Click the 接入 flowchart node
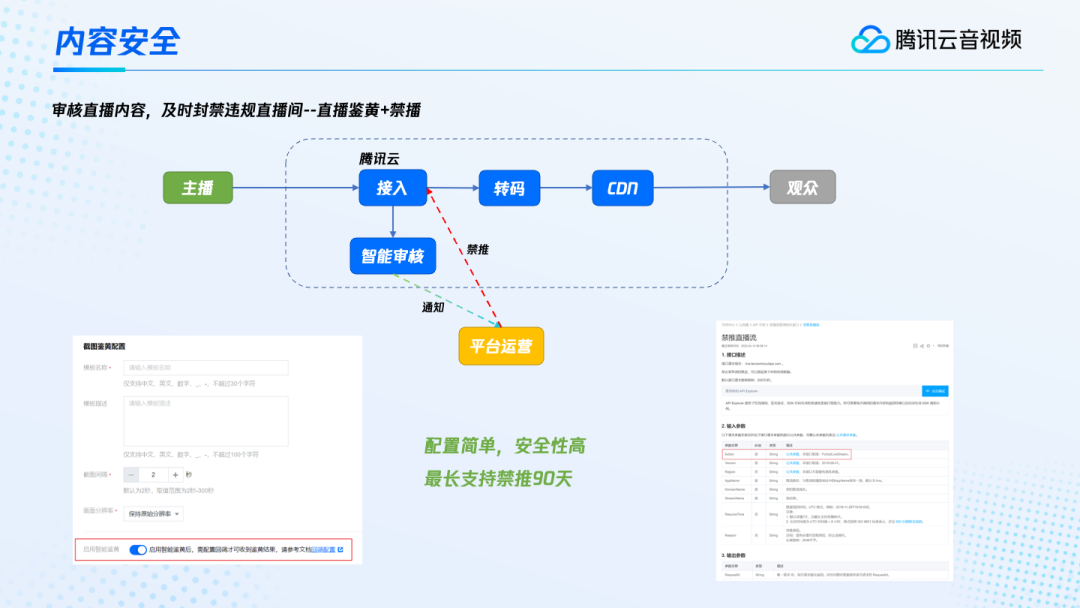1080x608 pixels. click(392, 188)
